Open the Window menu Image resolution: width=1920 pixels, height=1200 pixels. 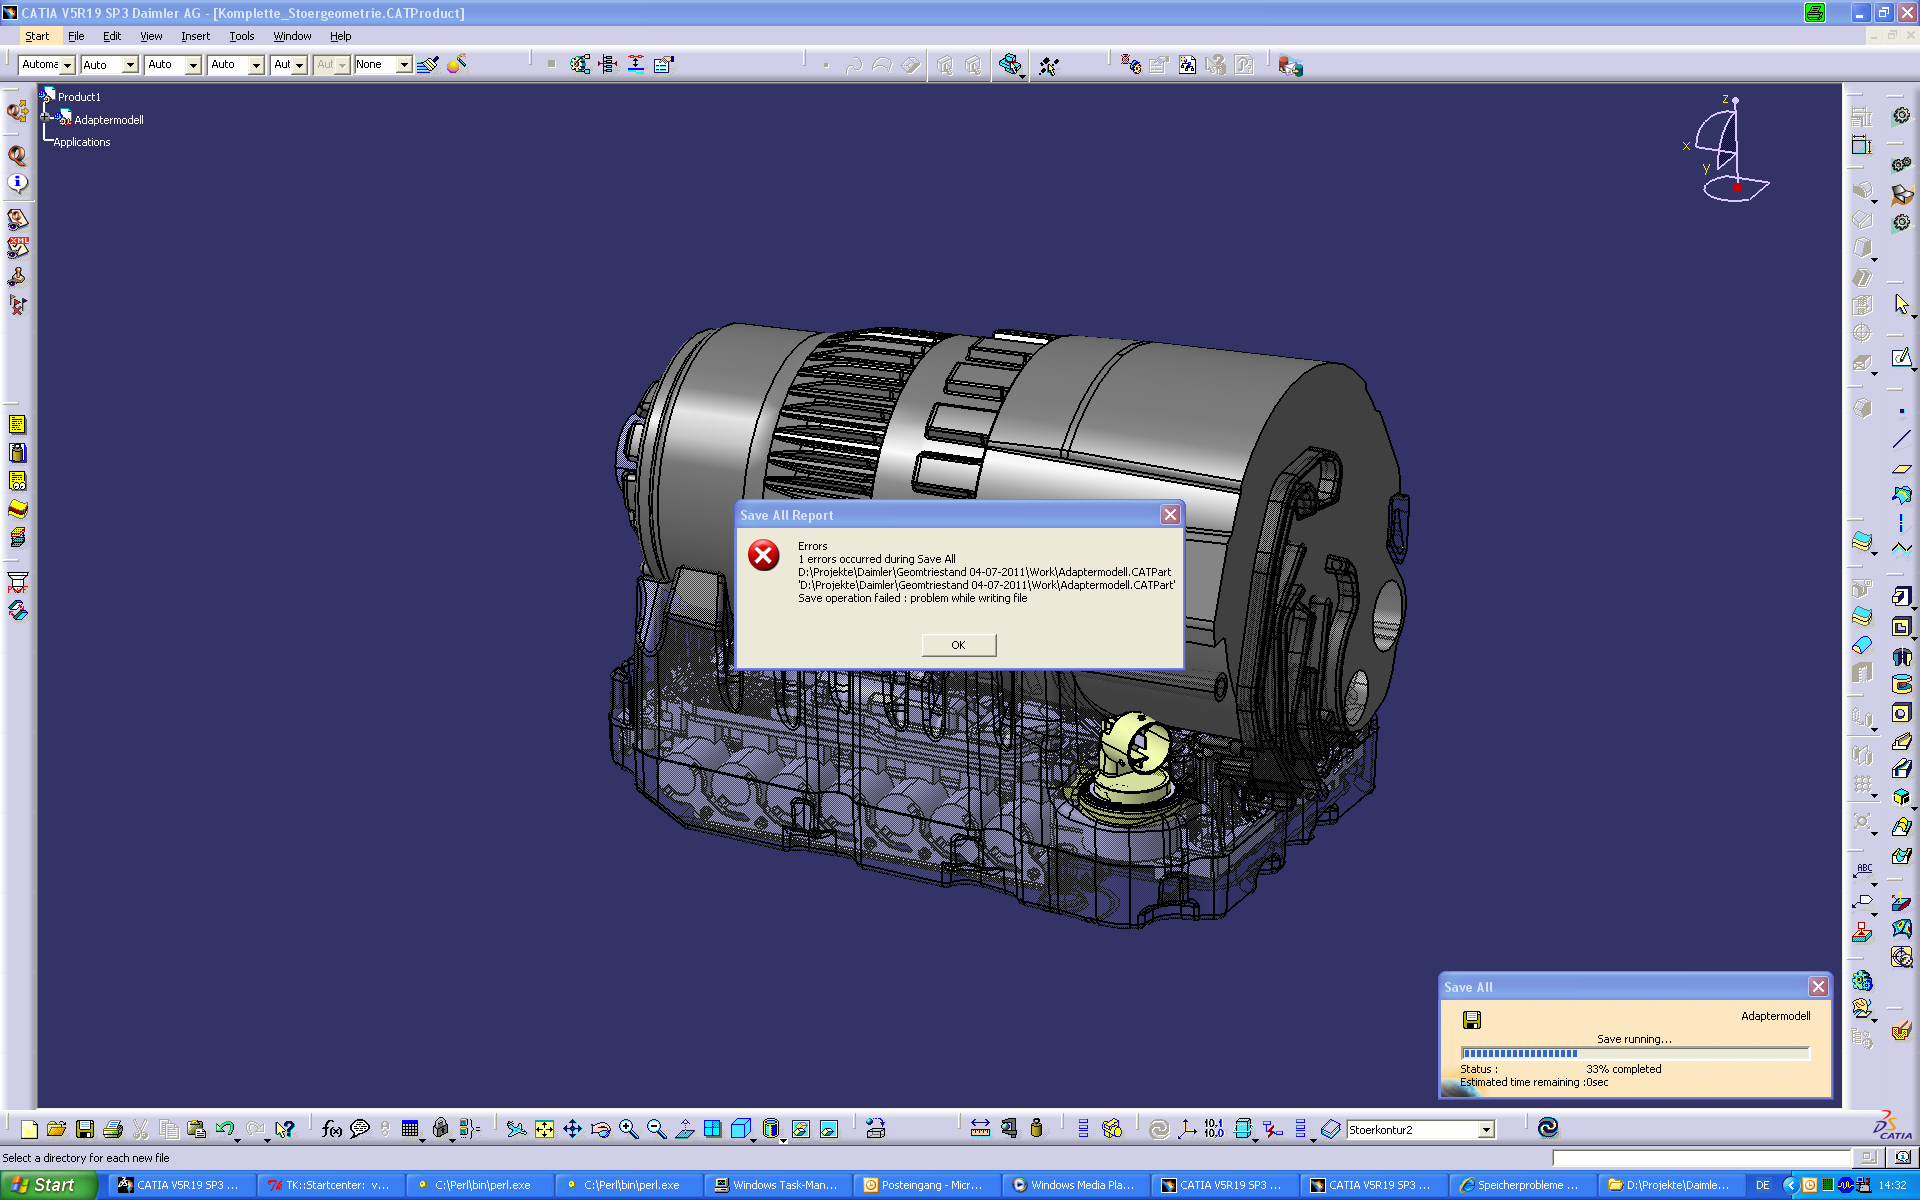(292, 36)
